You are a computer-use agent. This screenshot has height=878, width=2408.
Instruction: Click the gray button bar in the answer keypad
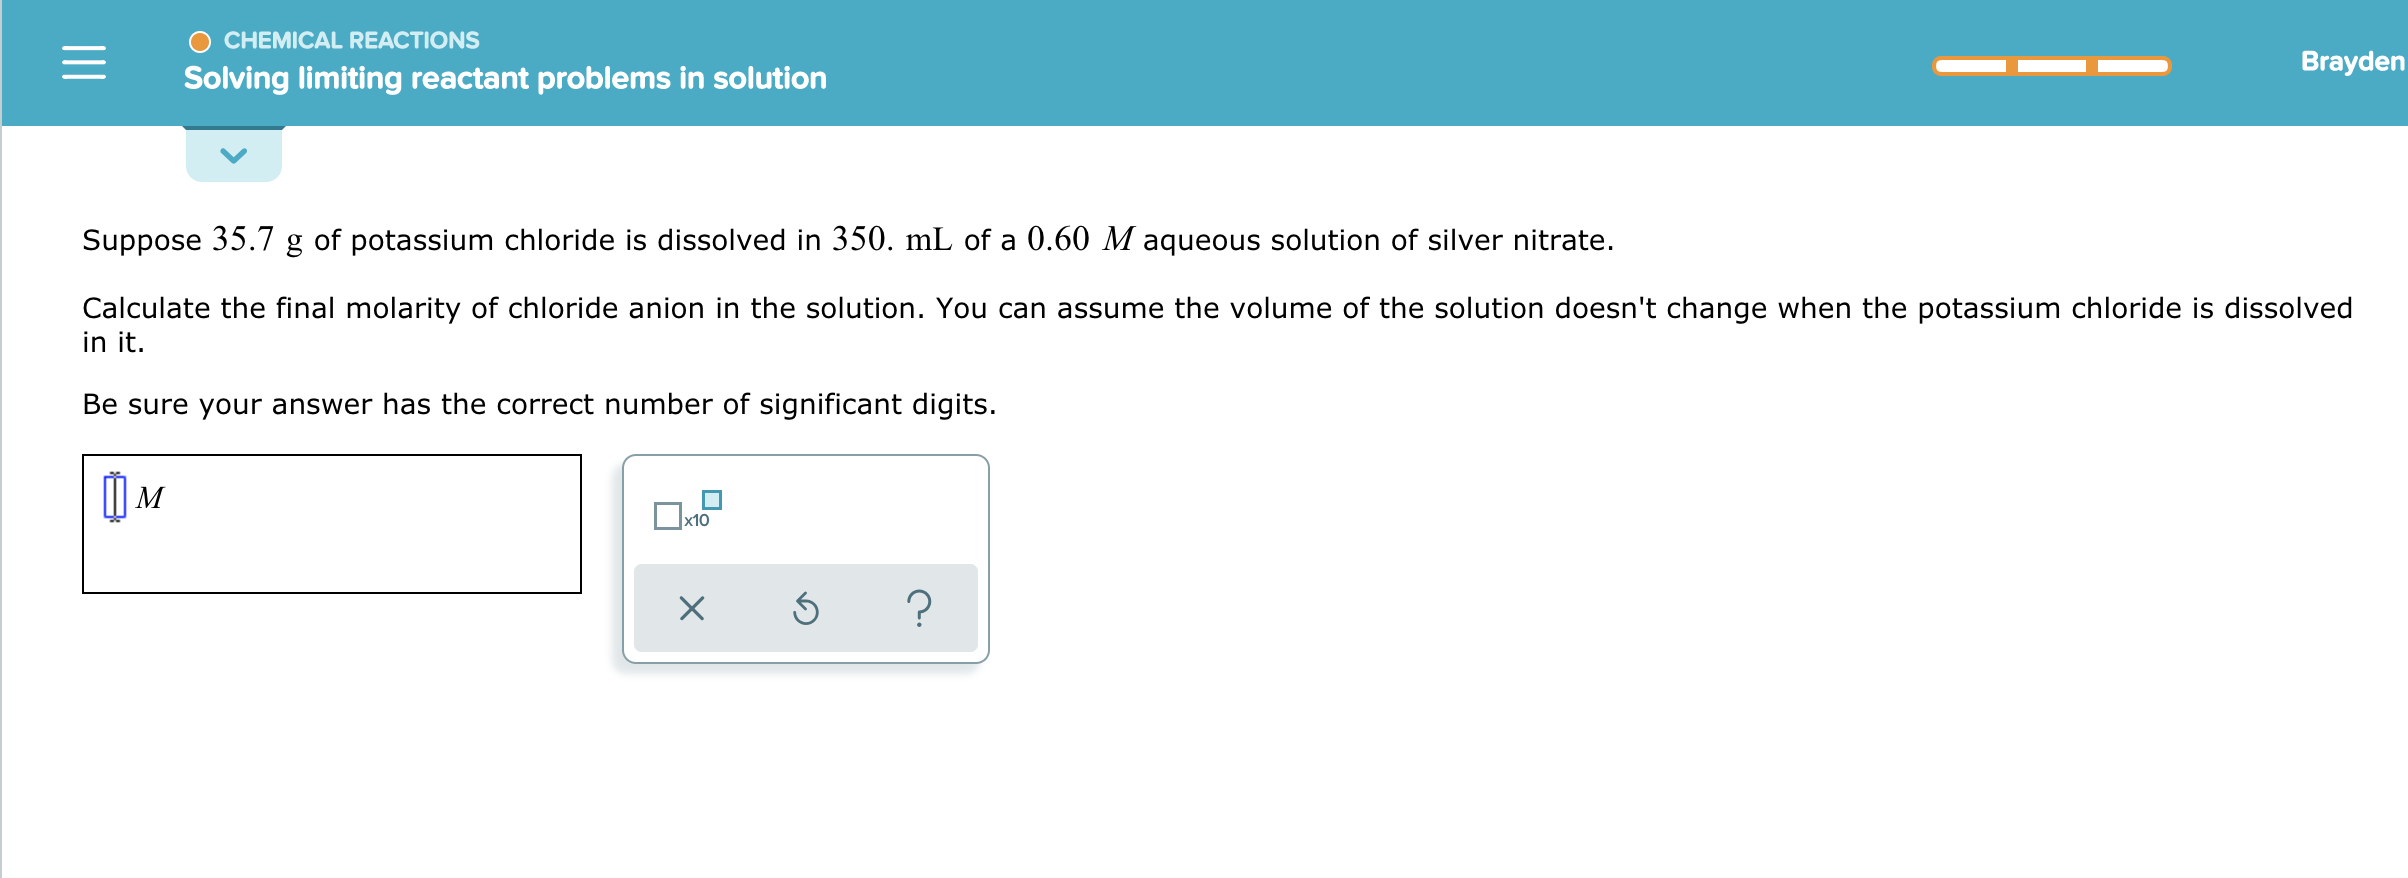pyautogui.click(x=806, y=608)
